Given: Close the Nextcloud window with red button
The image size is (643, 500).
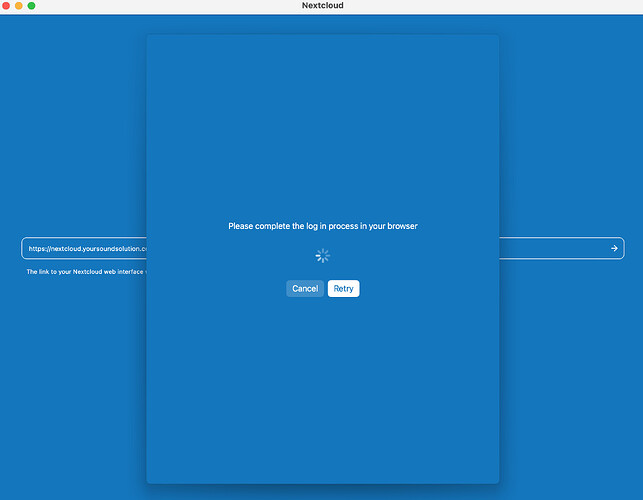Looking at the screenshot, I should [x=6, y=6].
